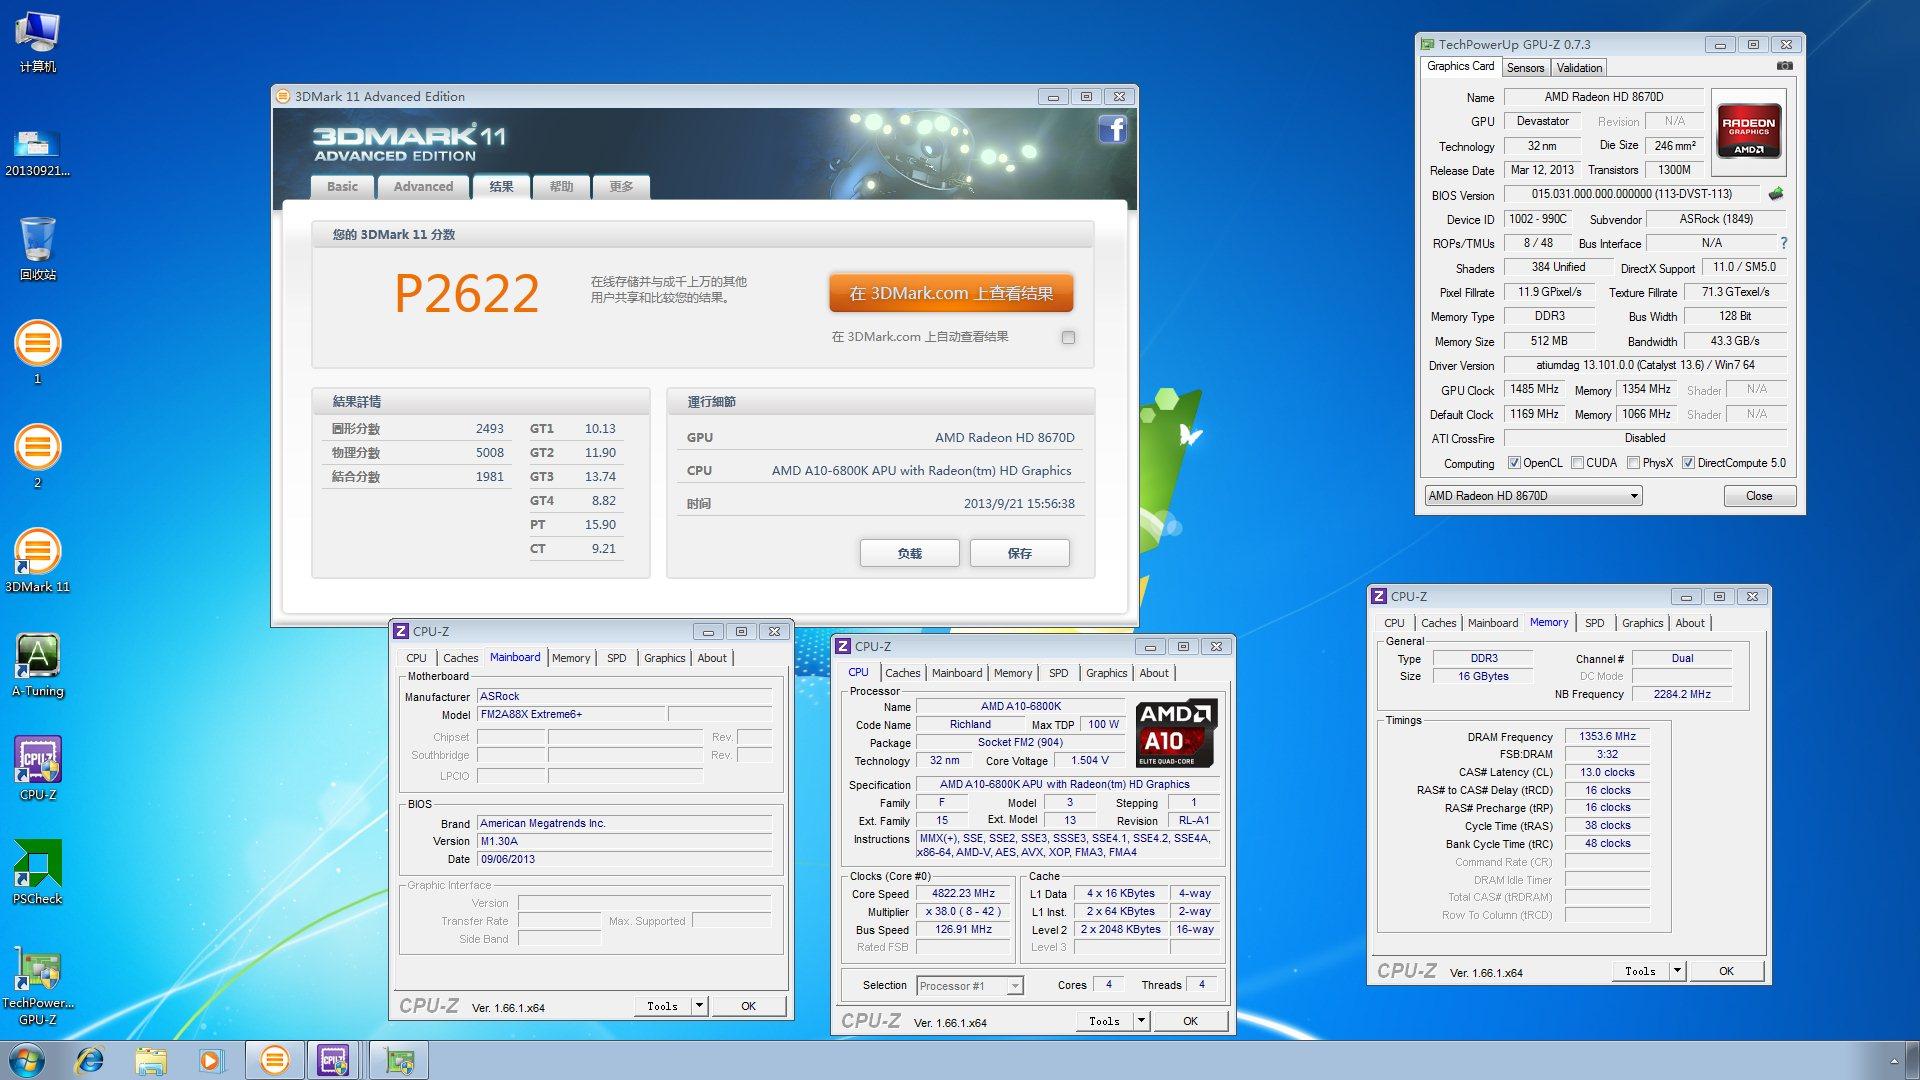This screenshot has height=1080, width=1920.
Task: Toggle the DirectCompute 5.0 checkbox
Action: click(1688, 463)
